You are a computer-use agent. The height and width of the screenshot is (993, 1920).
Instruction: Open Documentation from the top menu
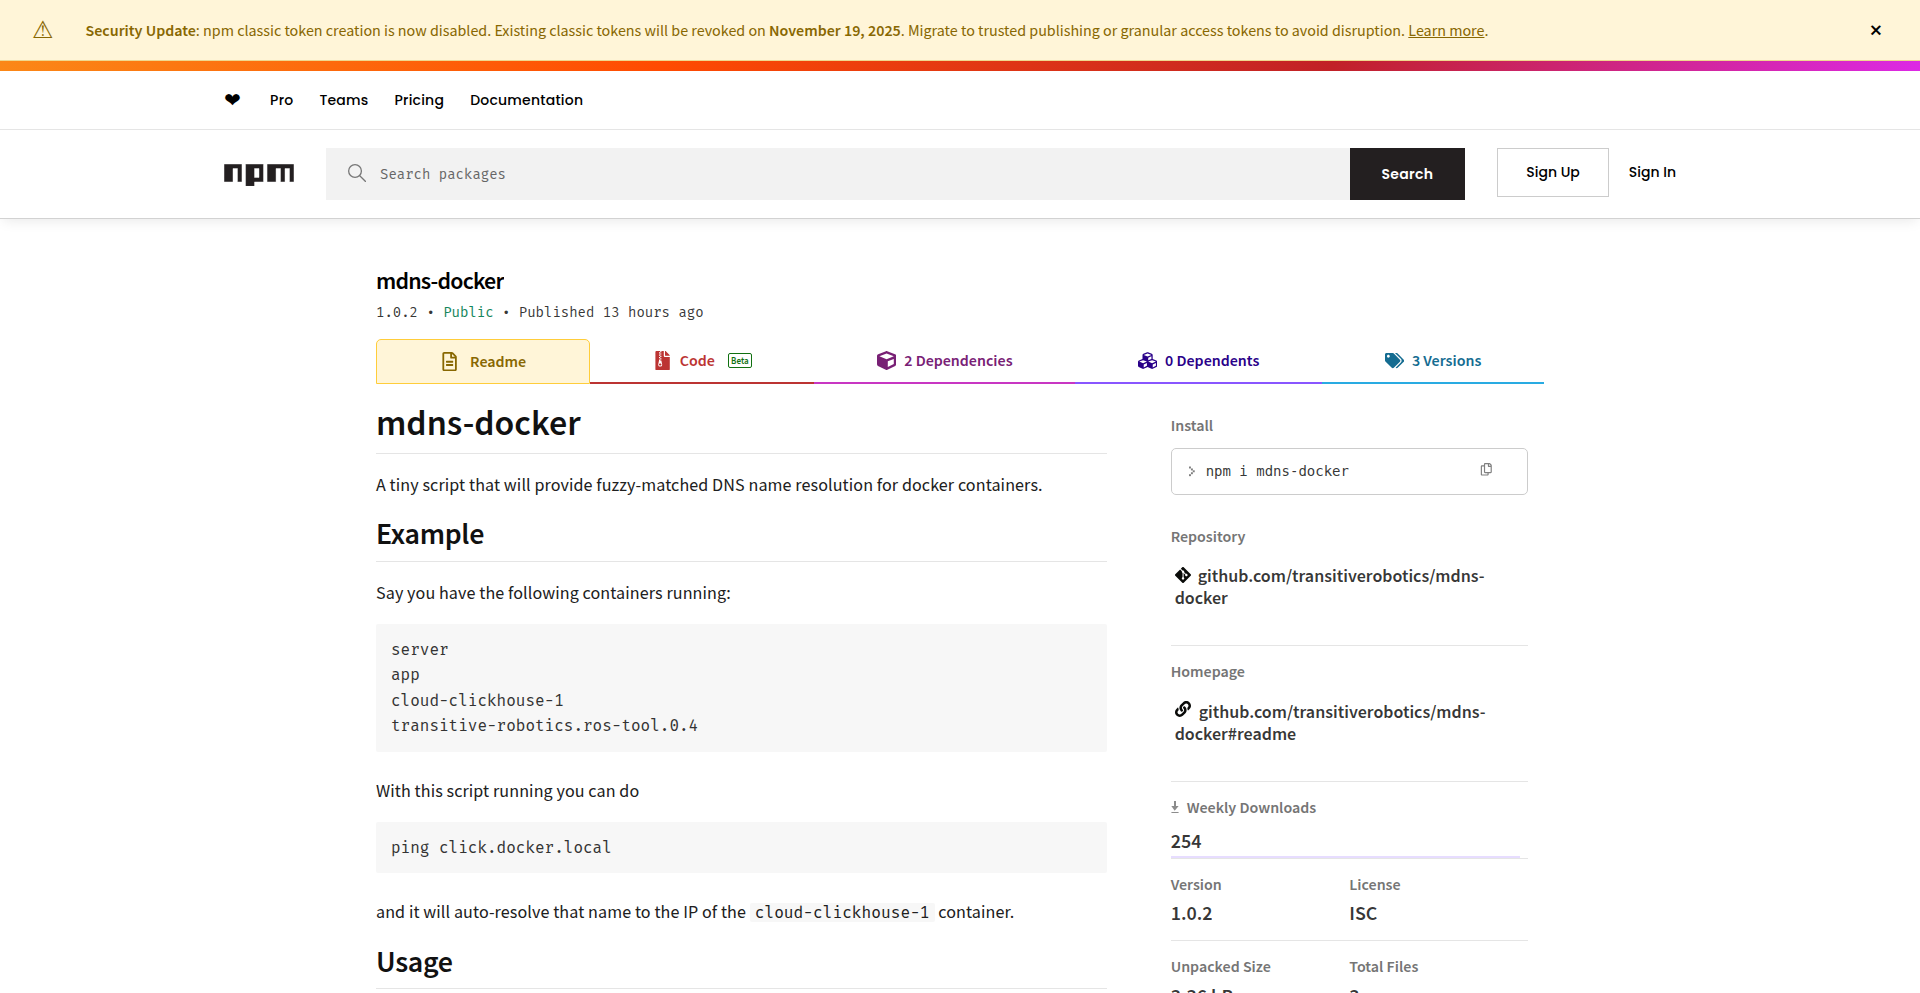pyautogui.click(x=526, y=99)
